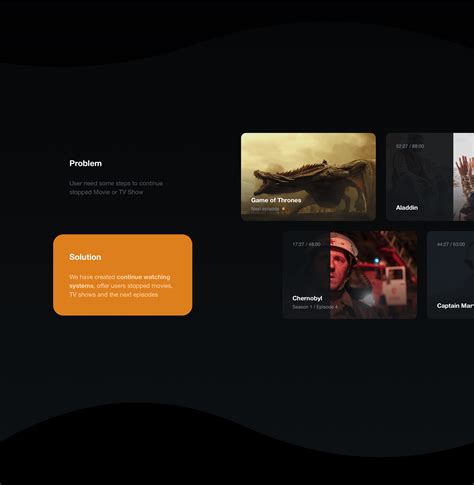Click the Next episode label under Game of Thrones
Viewport: 474px width, 485px height.
(x=265, y=209)
